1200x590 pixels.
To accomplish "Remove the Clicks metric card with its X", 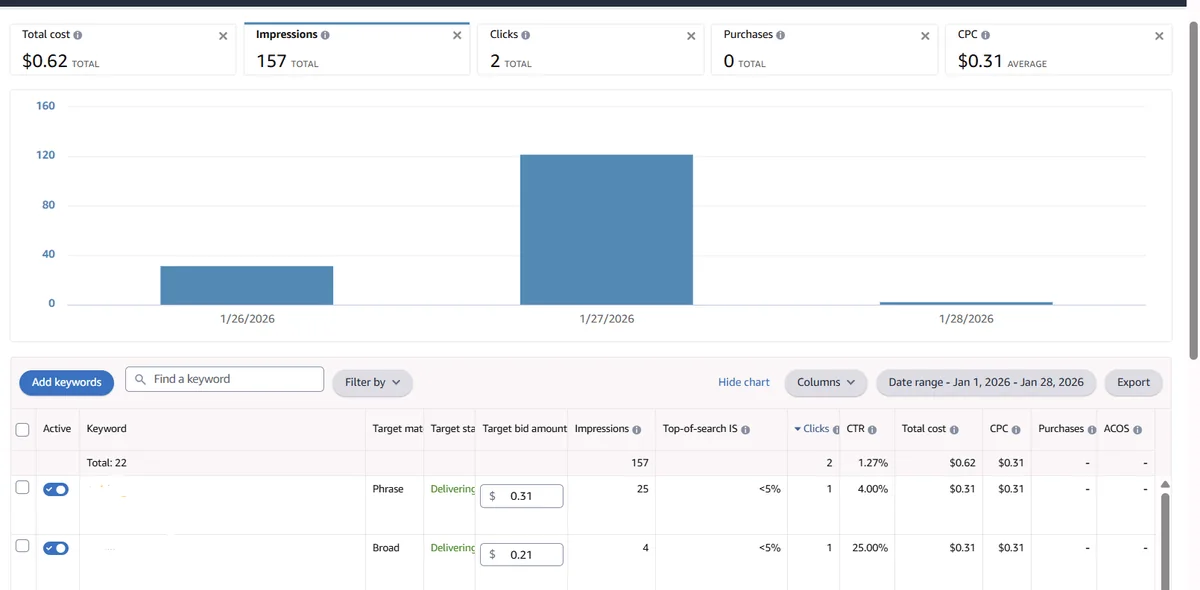I will point(691,36).
